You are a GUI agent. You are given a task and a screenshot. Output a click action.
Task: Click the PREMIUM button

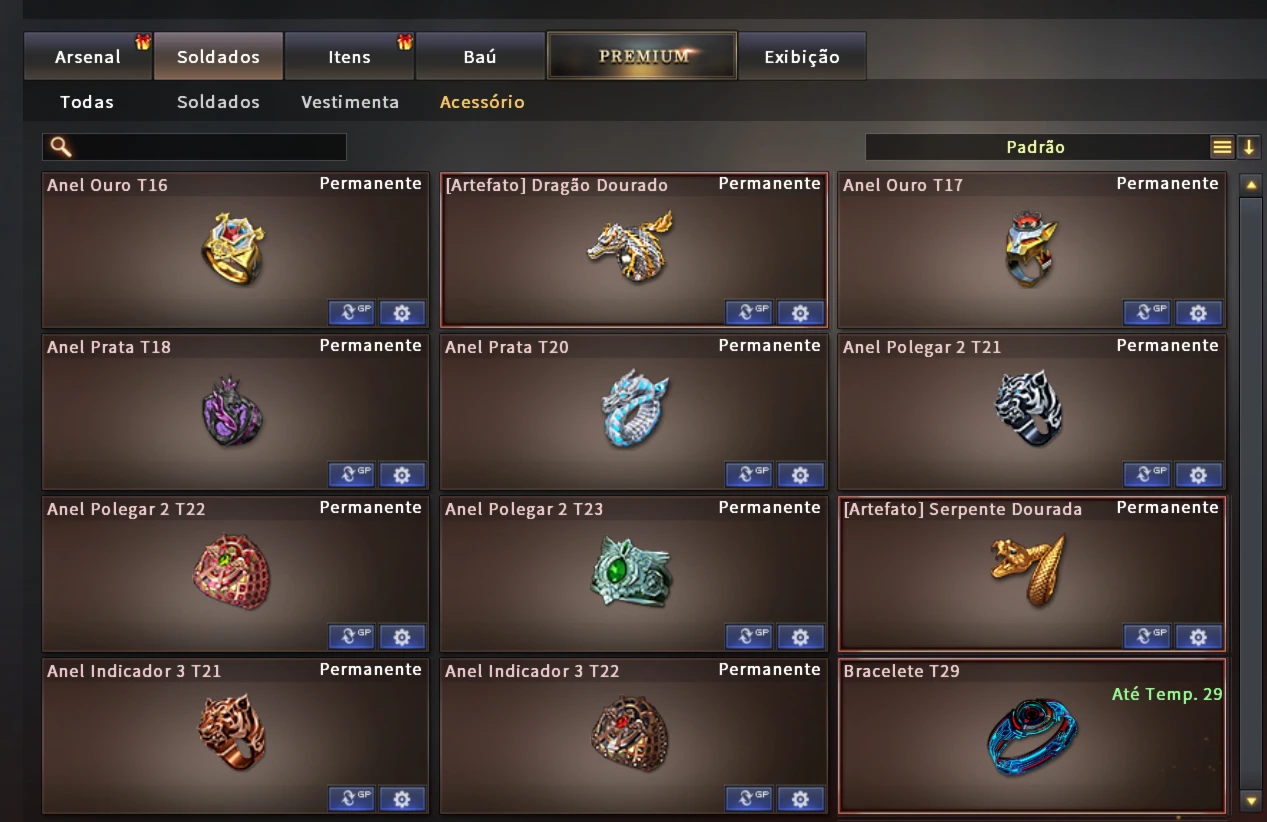642,56
